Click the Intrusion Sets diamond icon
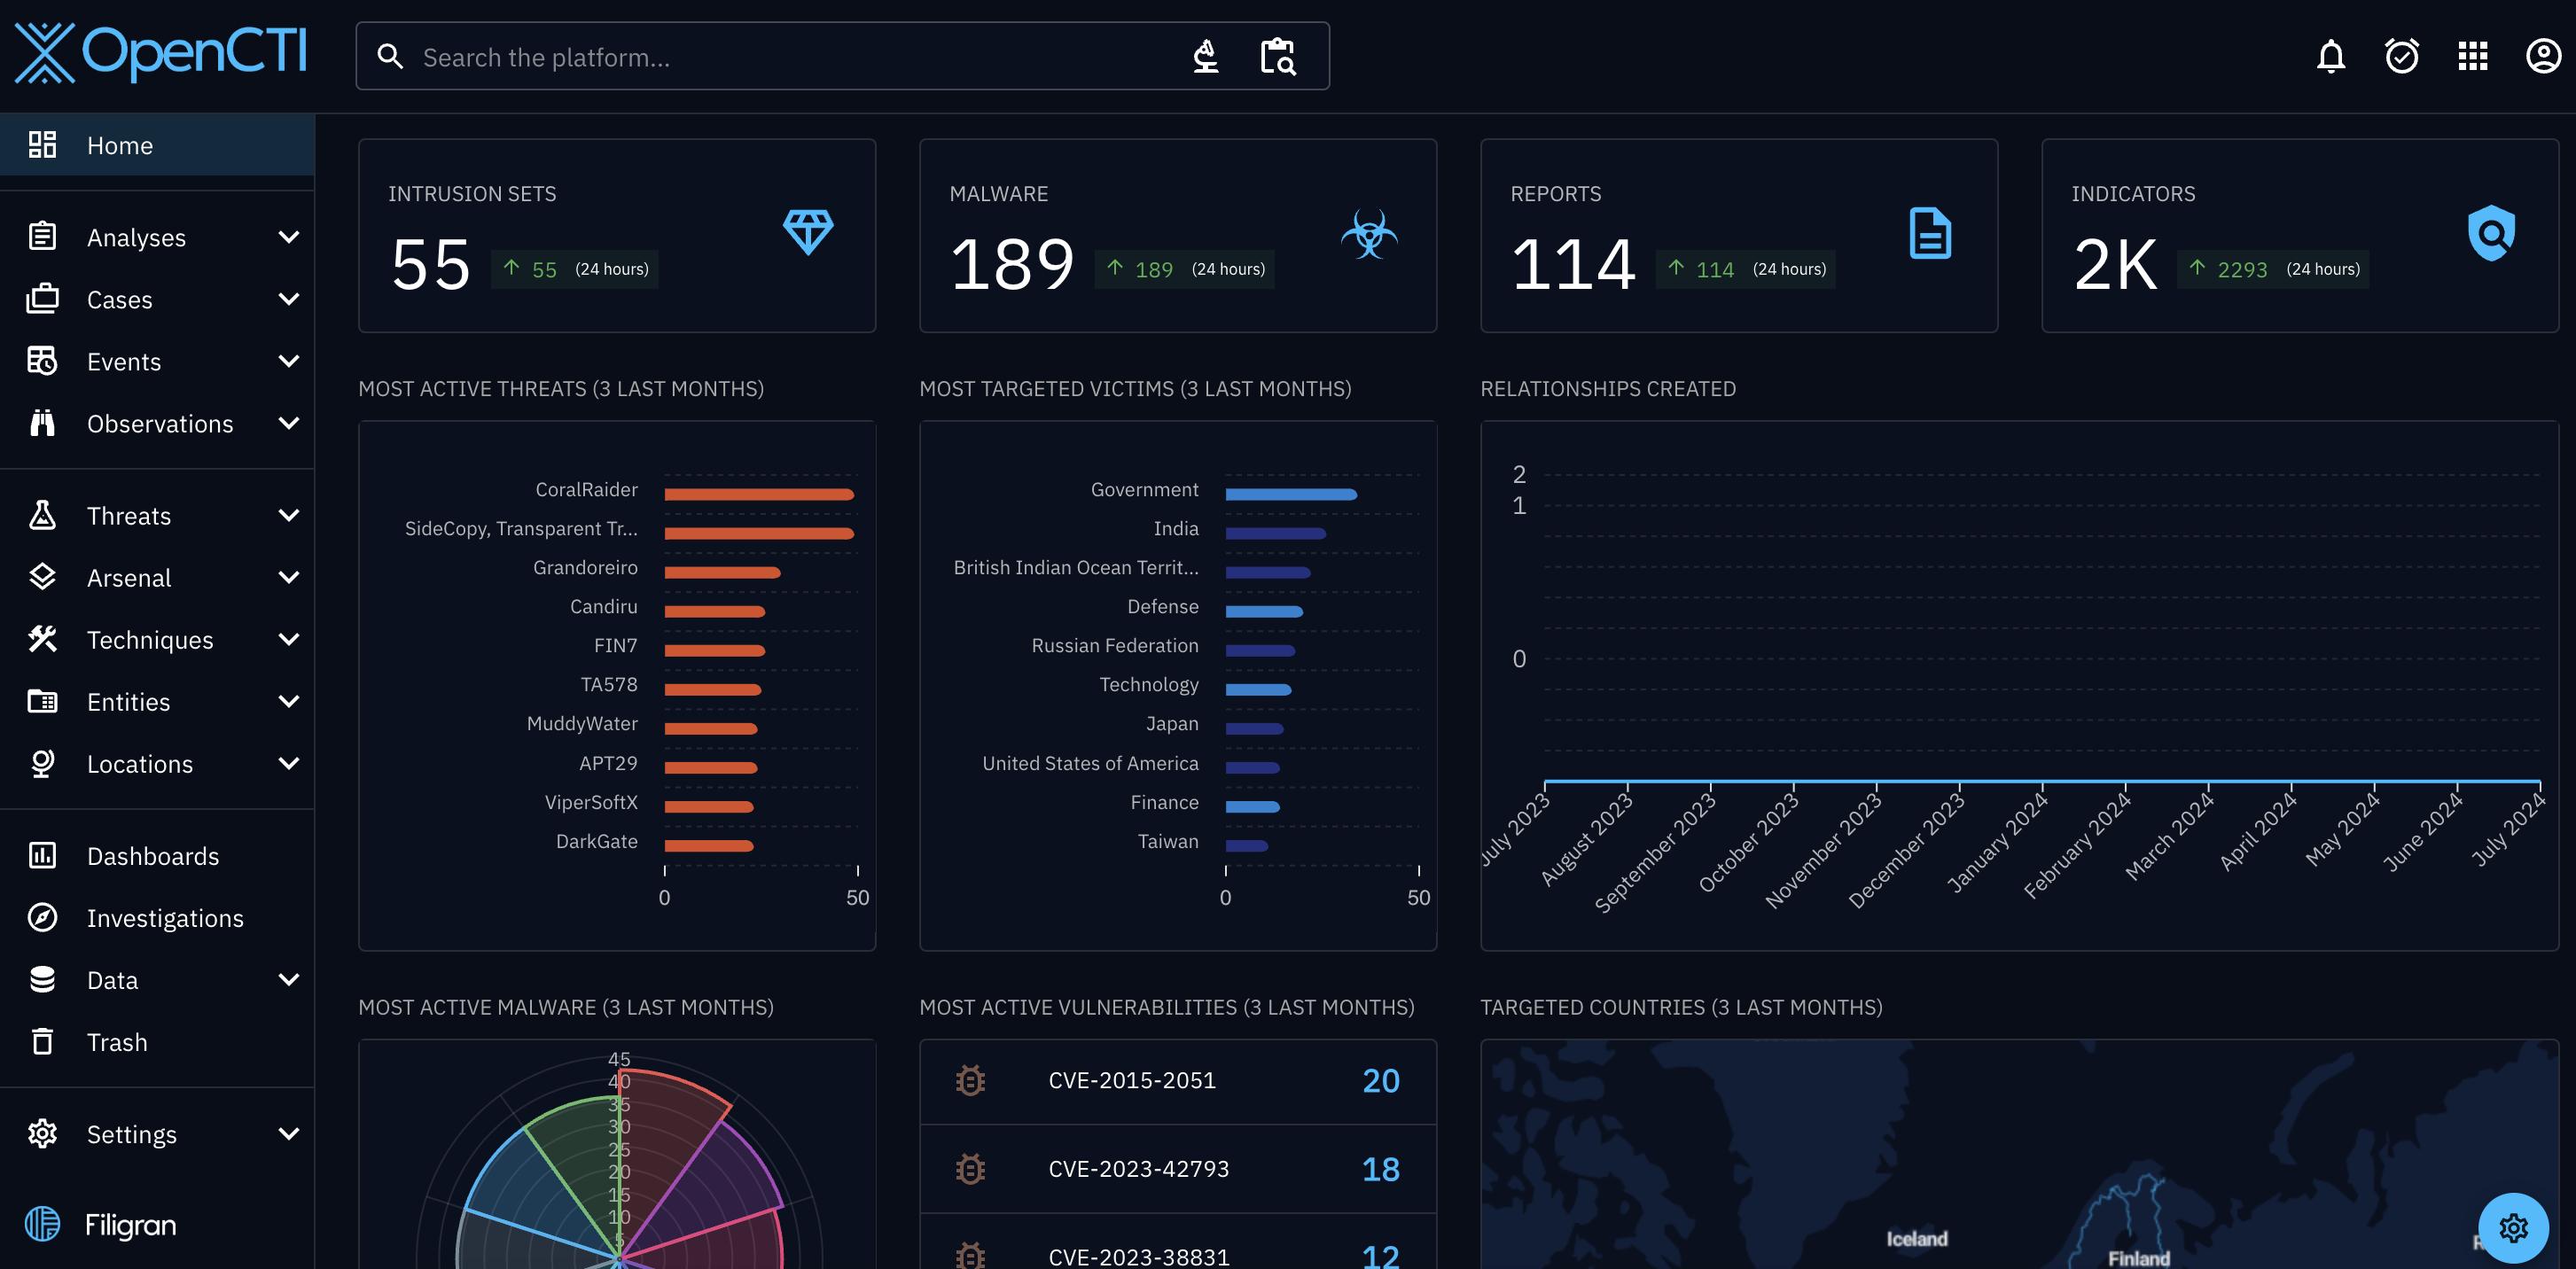This screenshot has width=2576, height=1269. click(808, 232)
